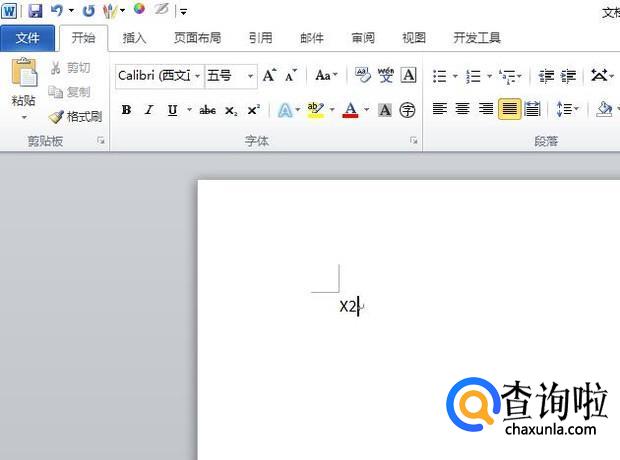Click the Increase Indent icon
The height and width of the screenshot is (460, 620).
pos(569,76)
